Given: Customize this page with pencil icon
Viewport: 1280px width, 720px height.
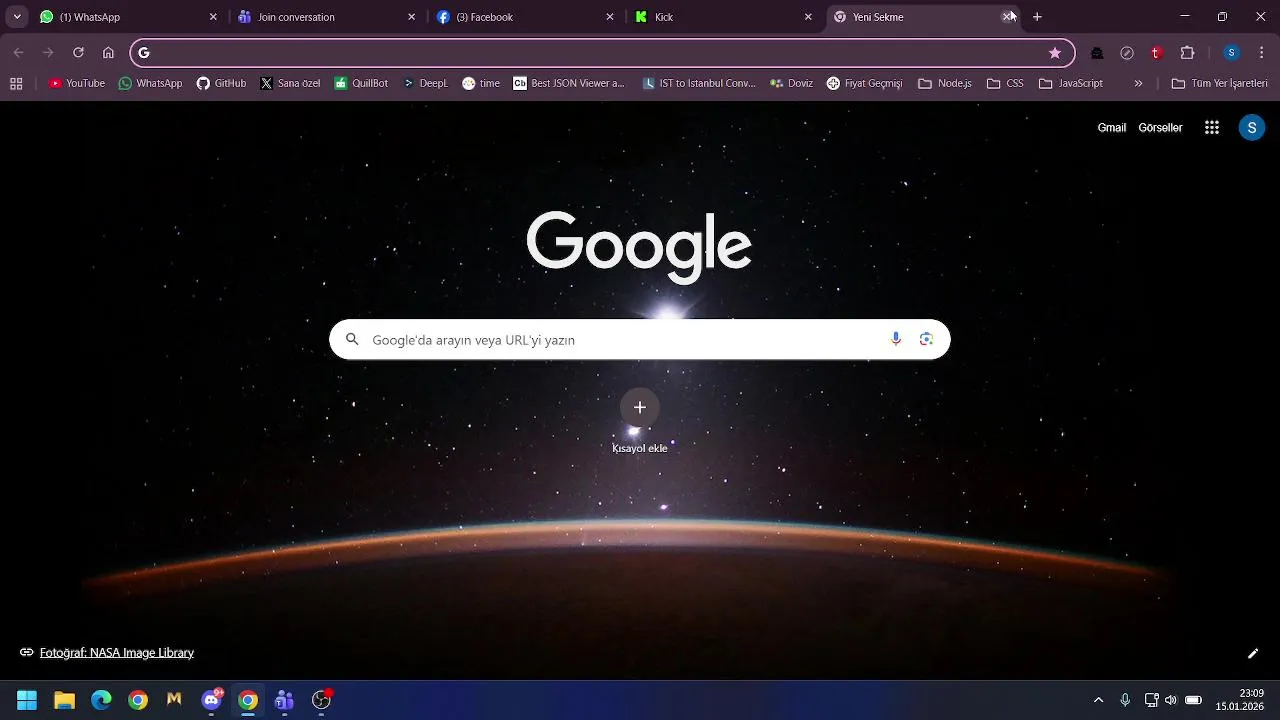Looking at the screenshot, I should click(x=1253, y=653).
